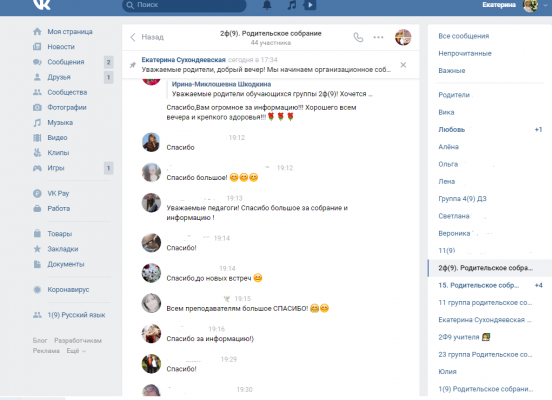
Task: Click the Поиск search field
Action: click(184, 5)
